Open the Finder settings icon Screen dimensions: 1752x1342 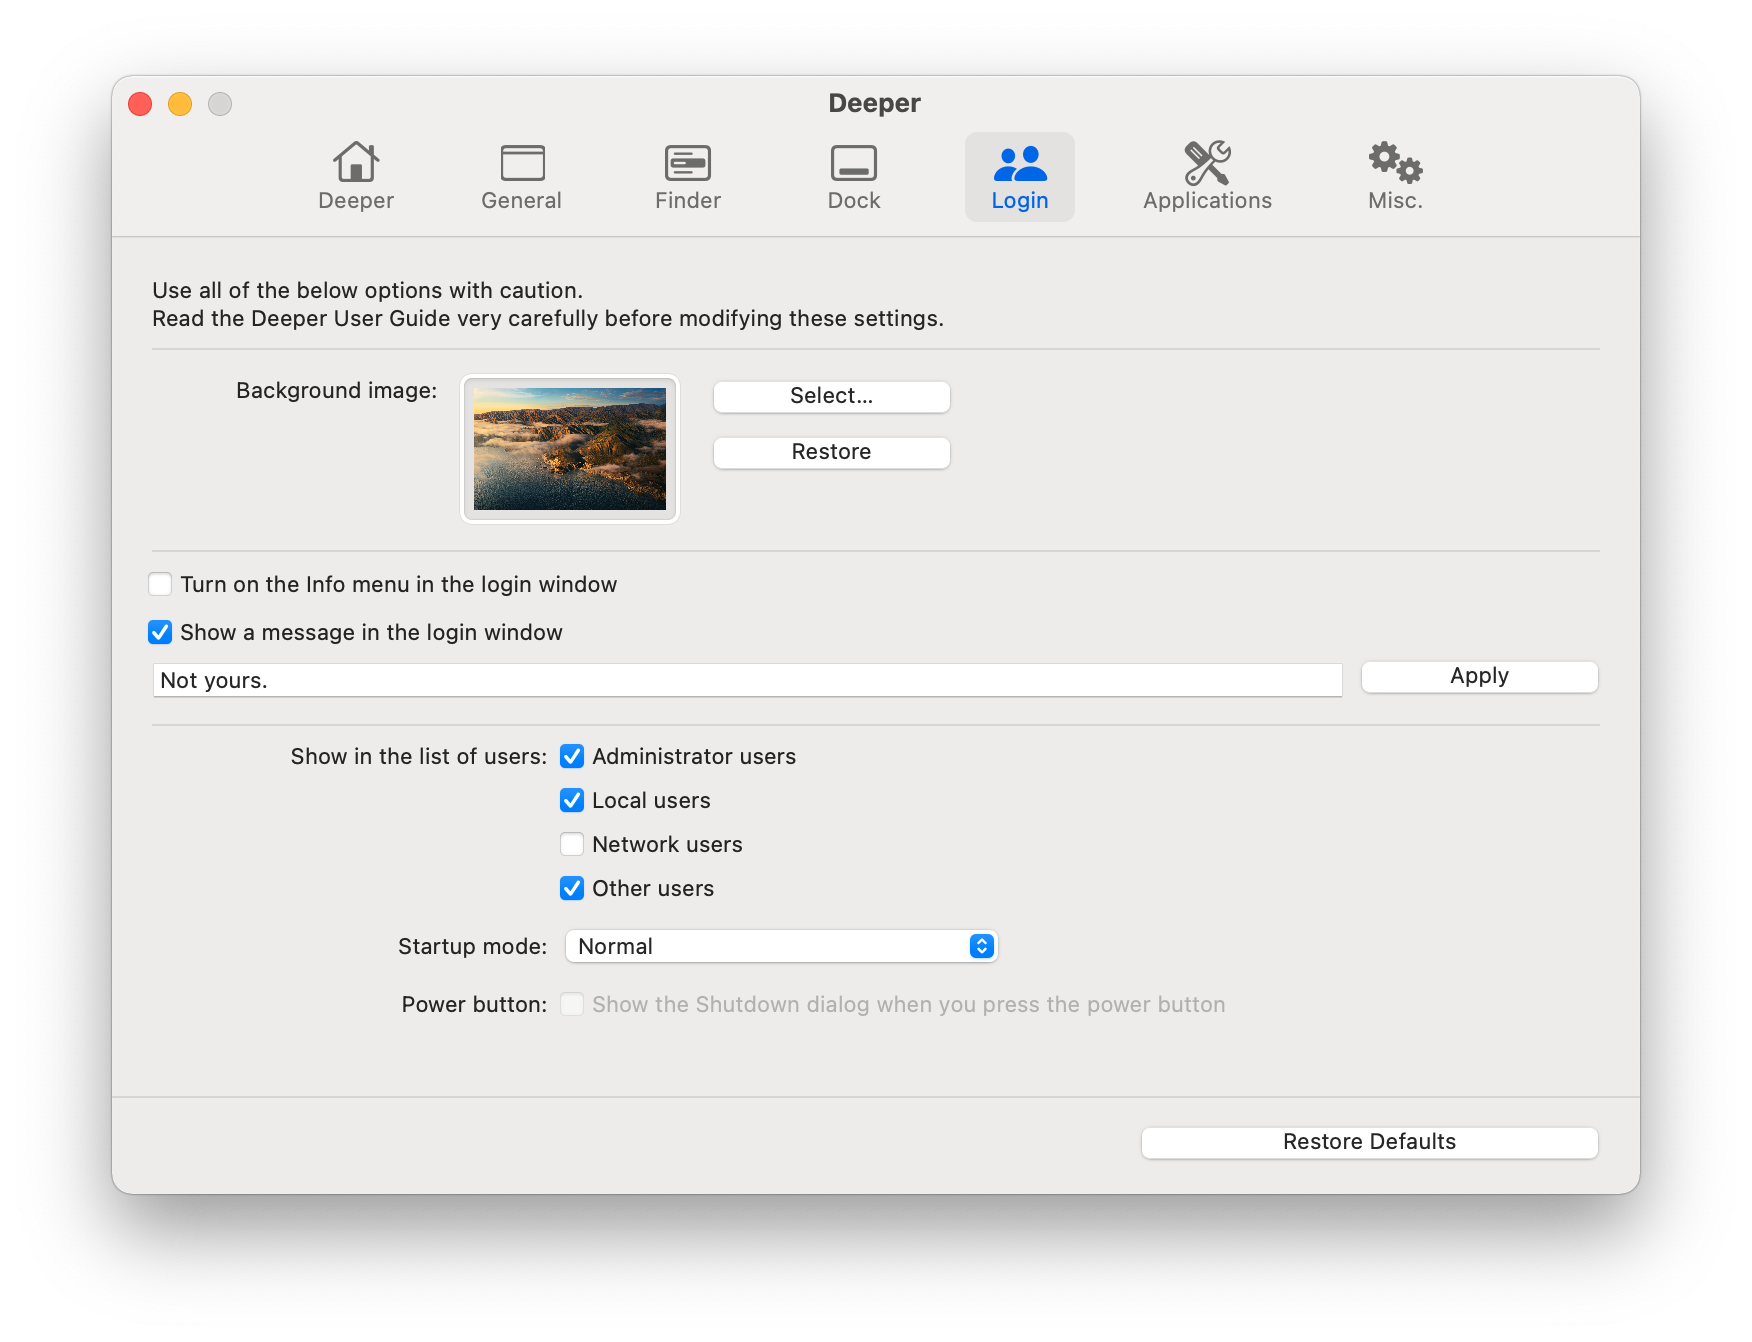tap(687, 163)
